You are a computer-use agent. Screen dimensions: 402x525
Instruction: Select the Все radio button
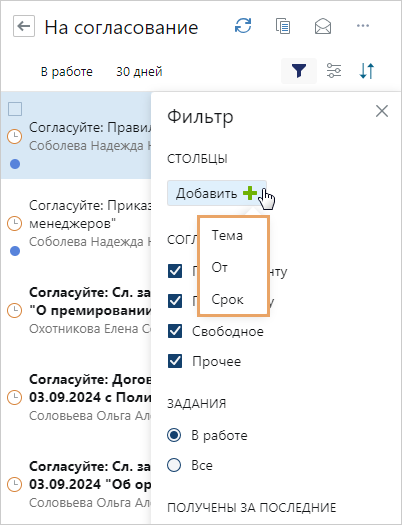[174, 465]
